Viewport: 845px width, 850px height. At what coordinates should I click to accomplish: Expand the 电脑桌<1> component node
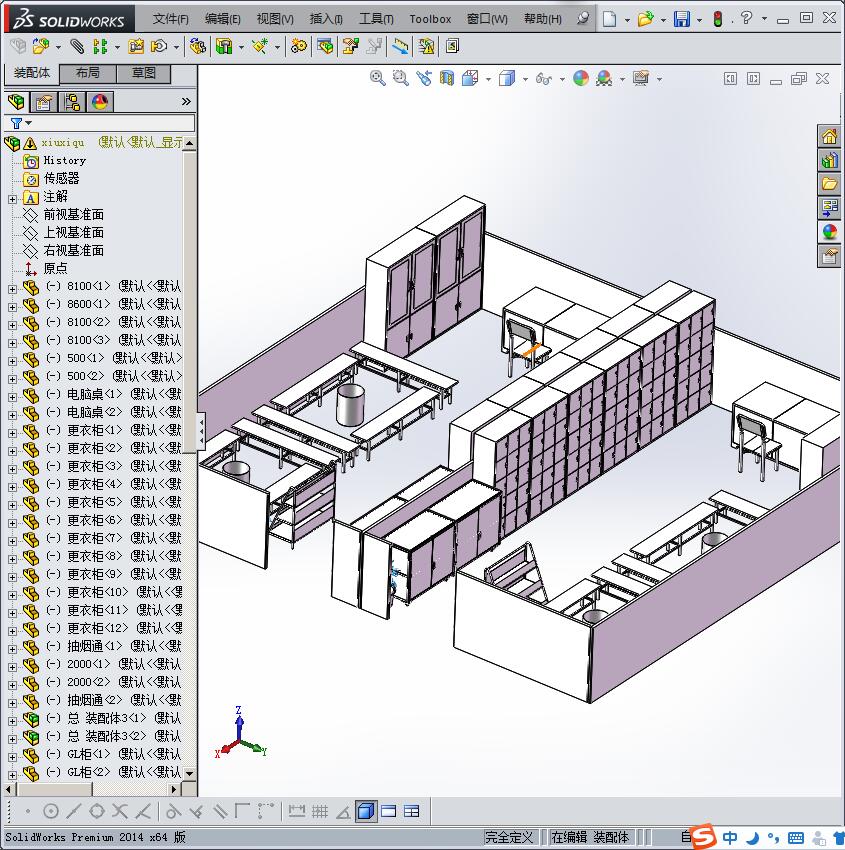12,397
